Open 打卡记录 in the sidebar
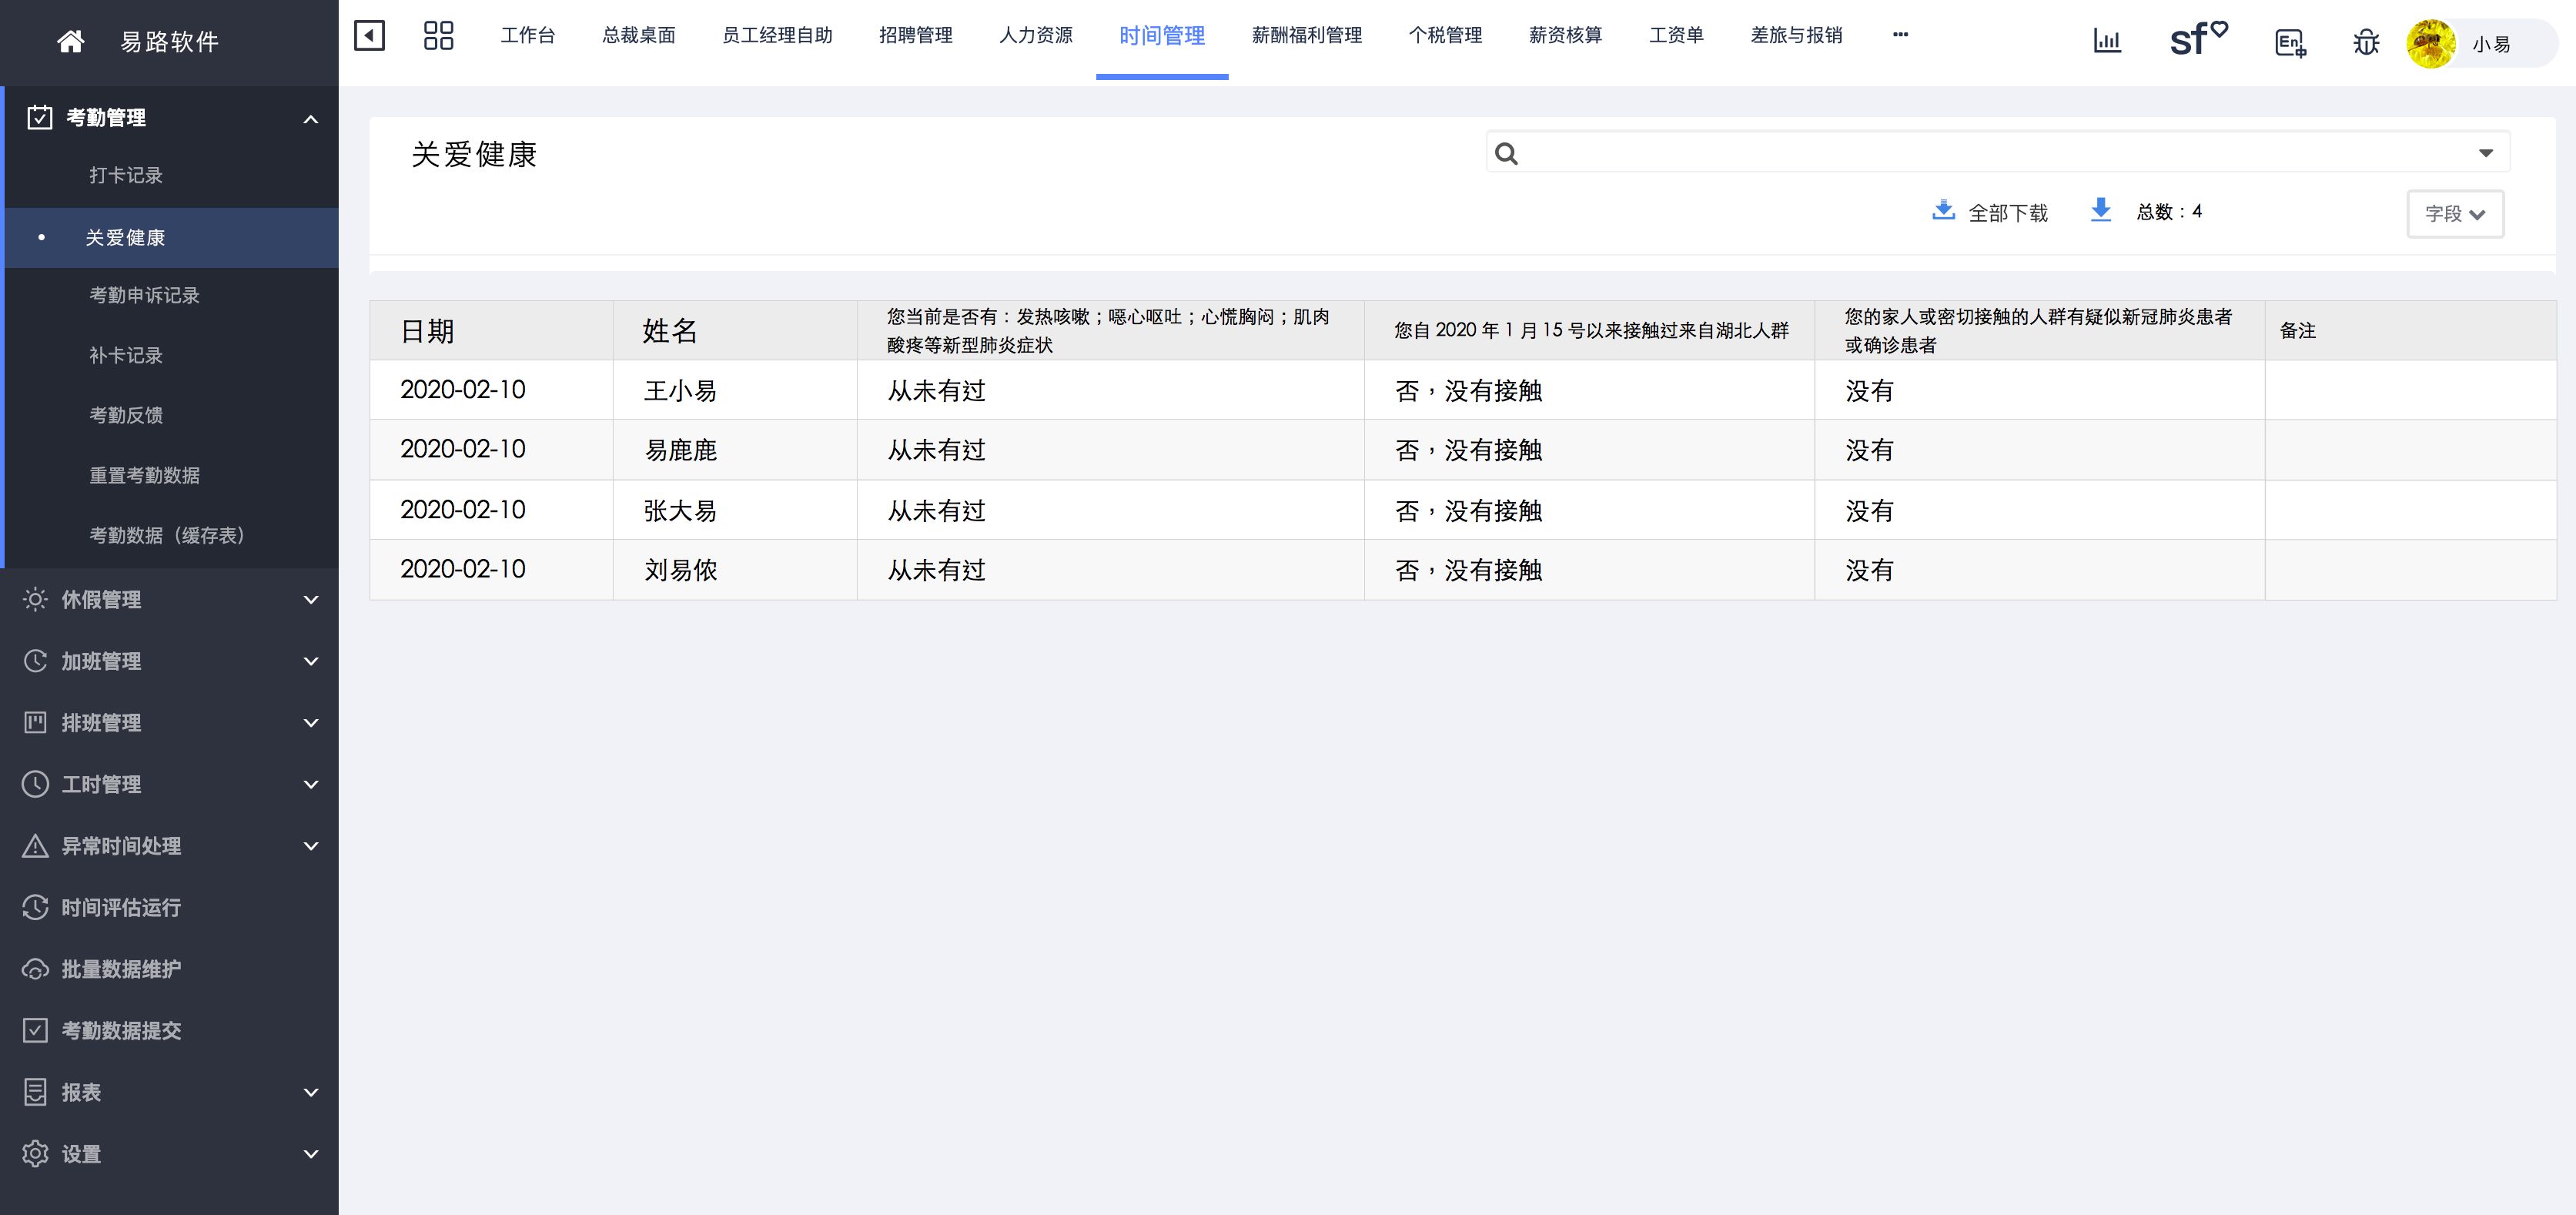2576x1215 pixels. (x=126, y=176)
